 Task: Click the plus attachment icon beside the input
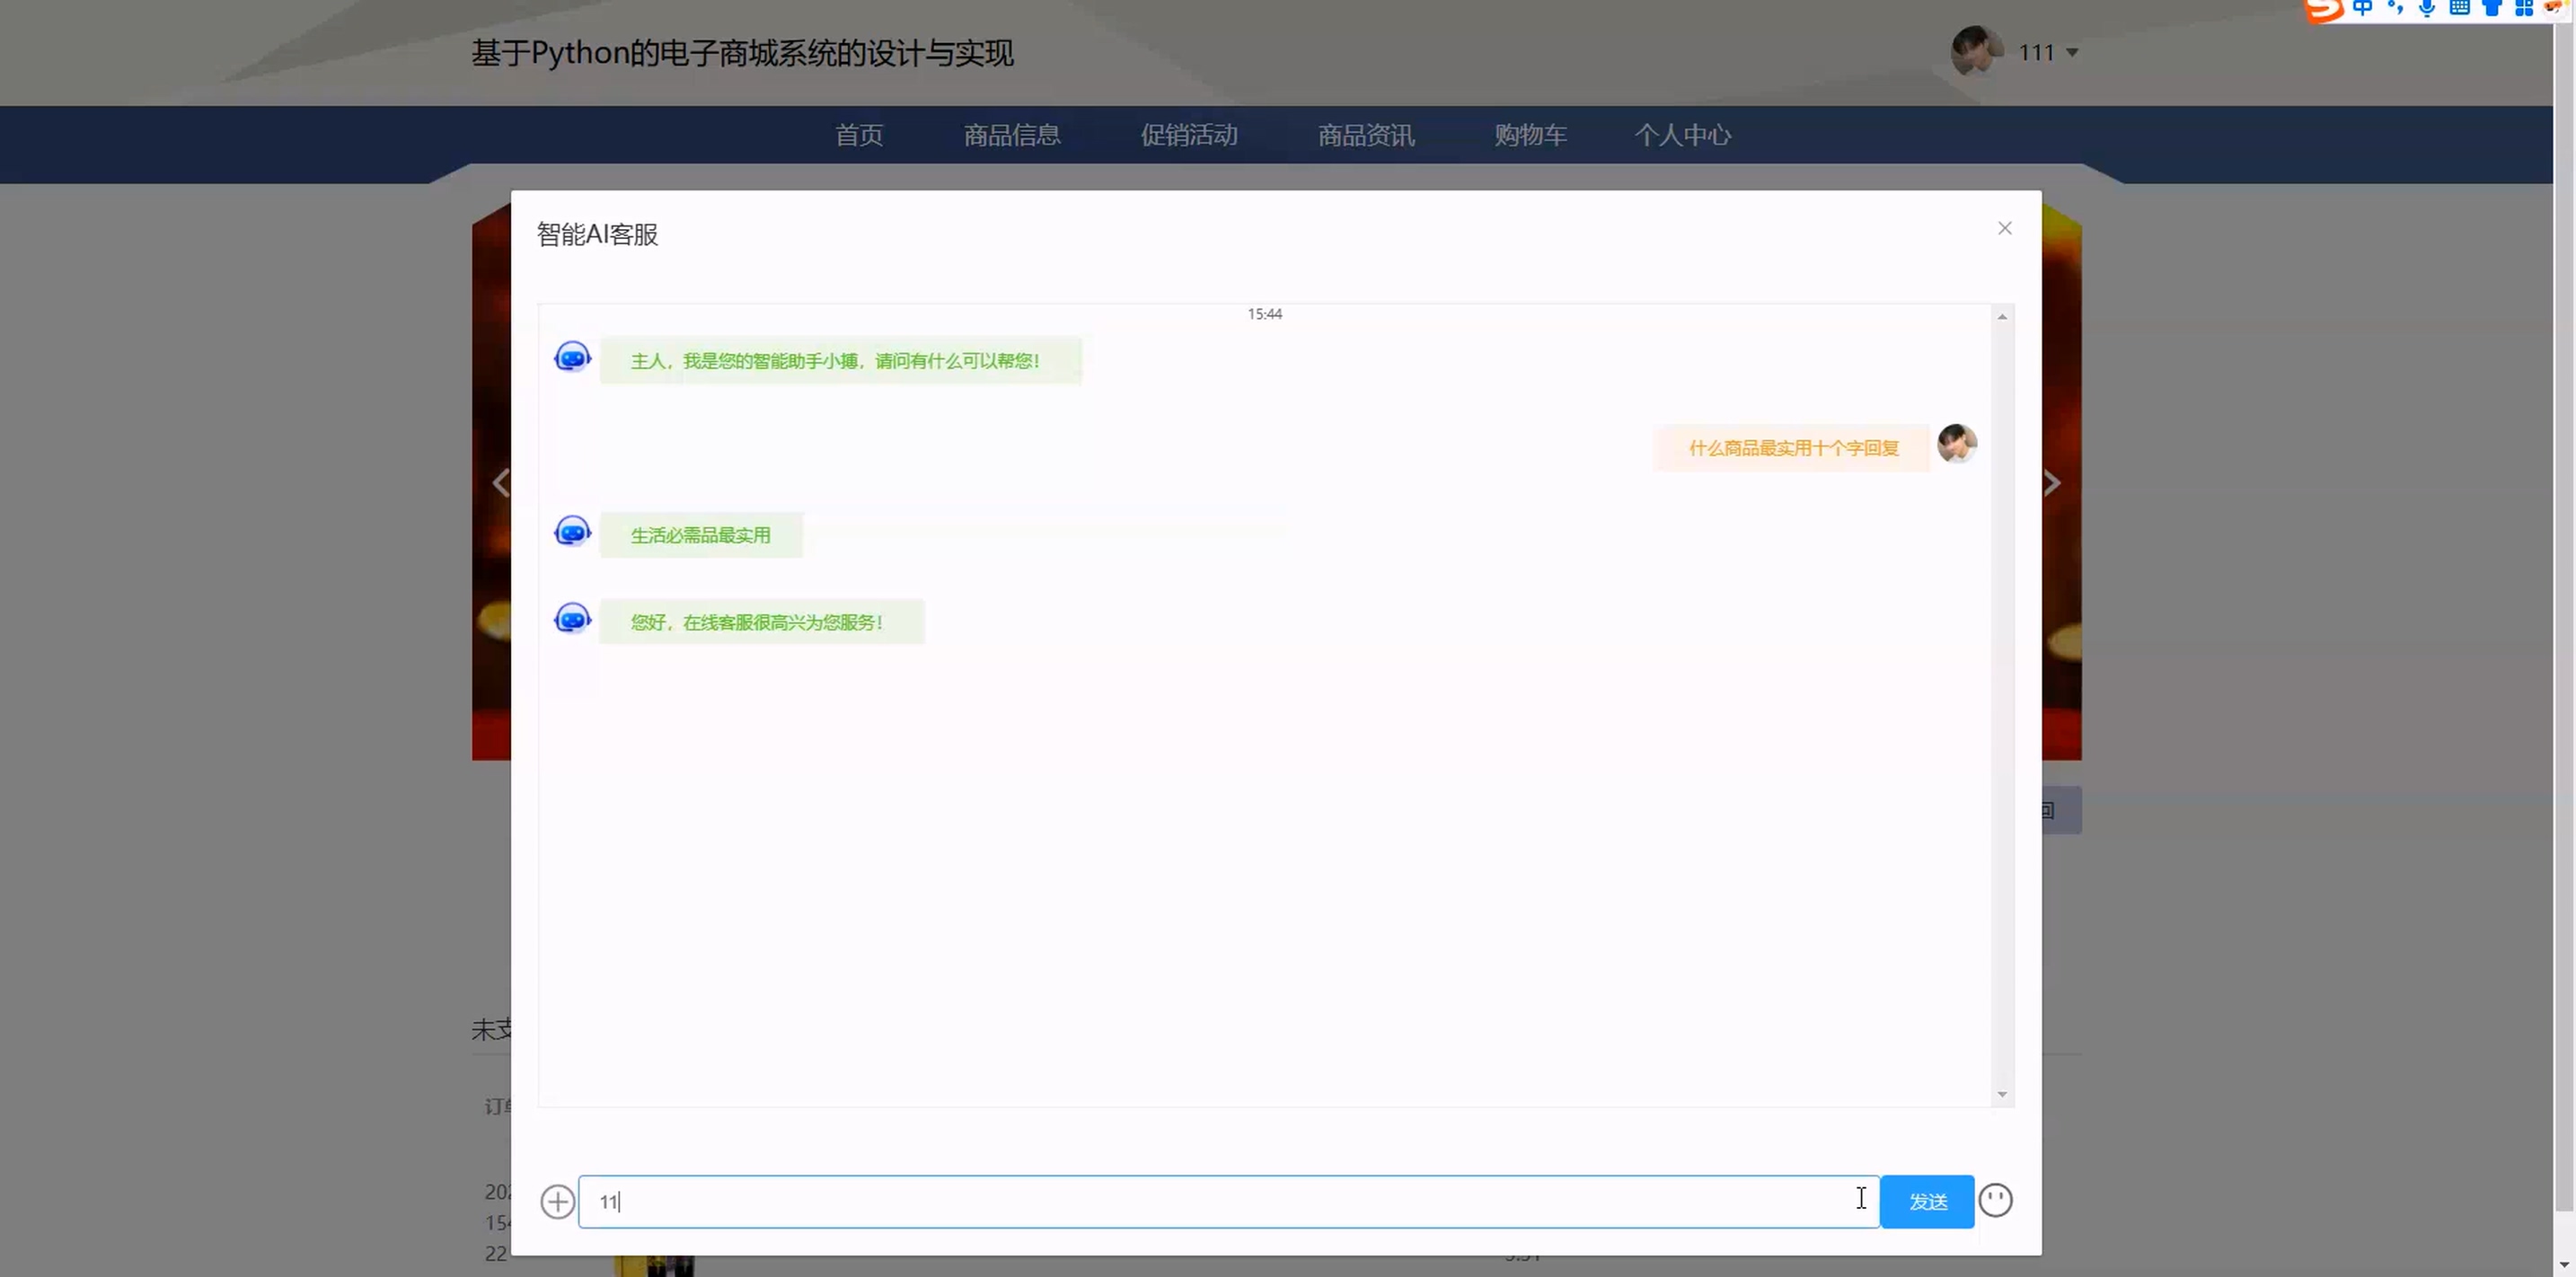[x=557, y=1201]
